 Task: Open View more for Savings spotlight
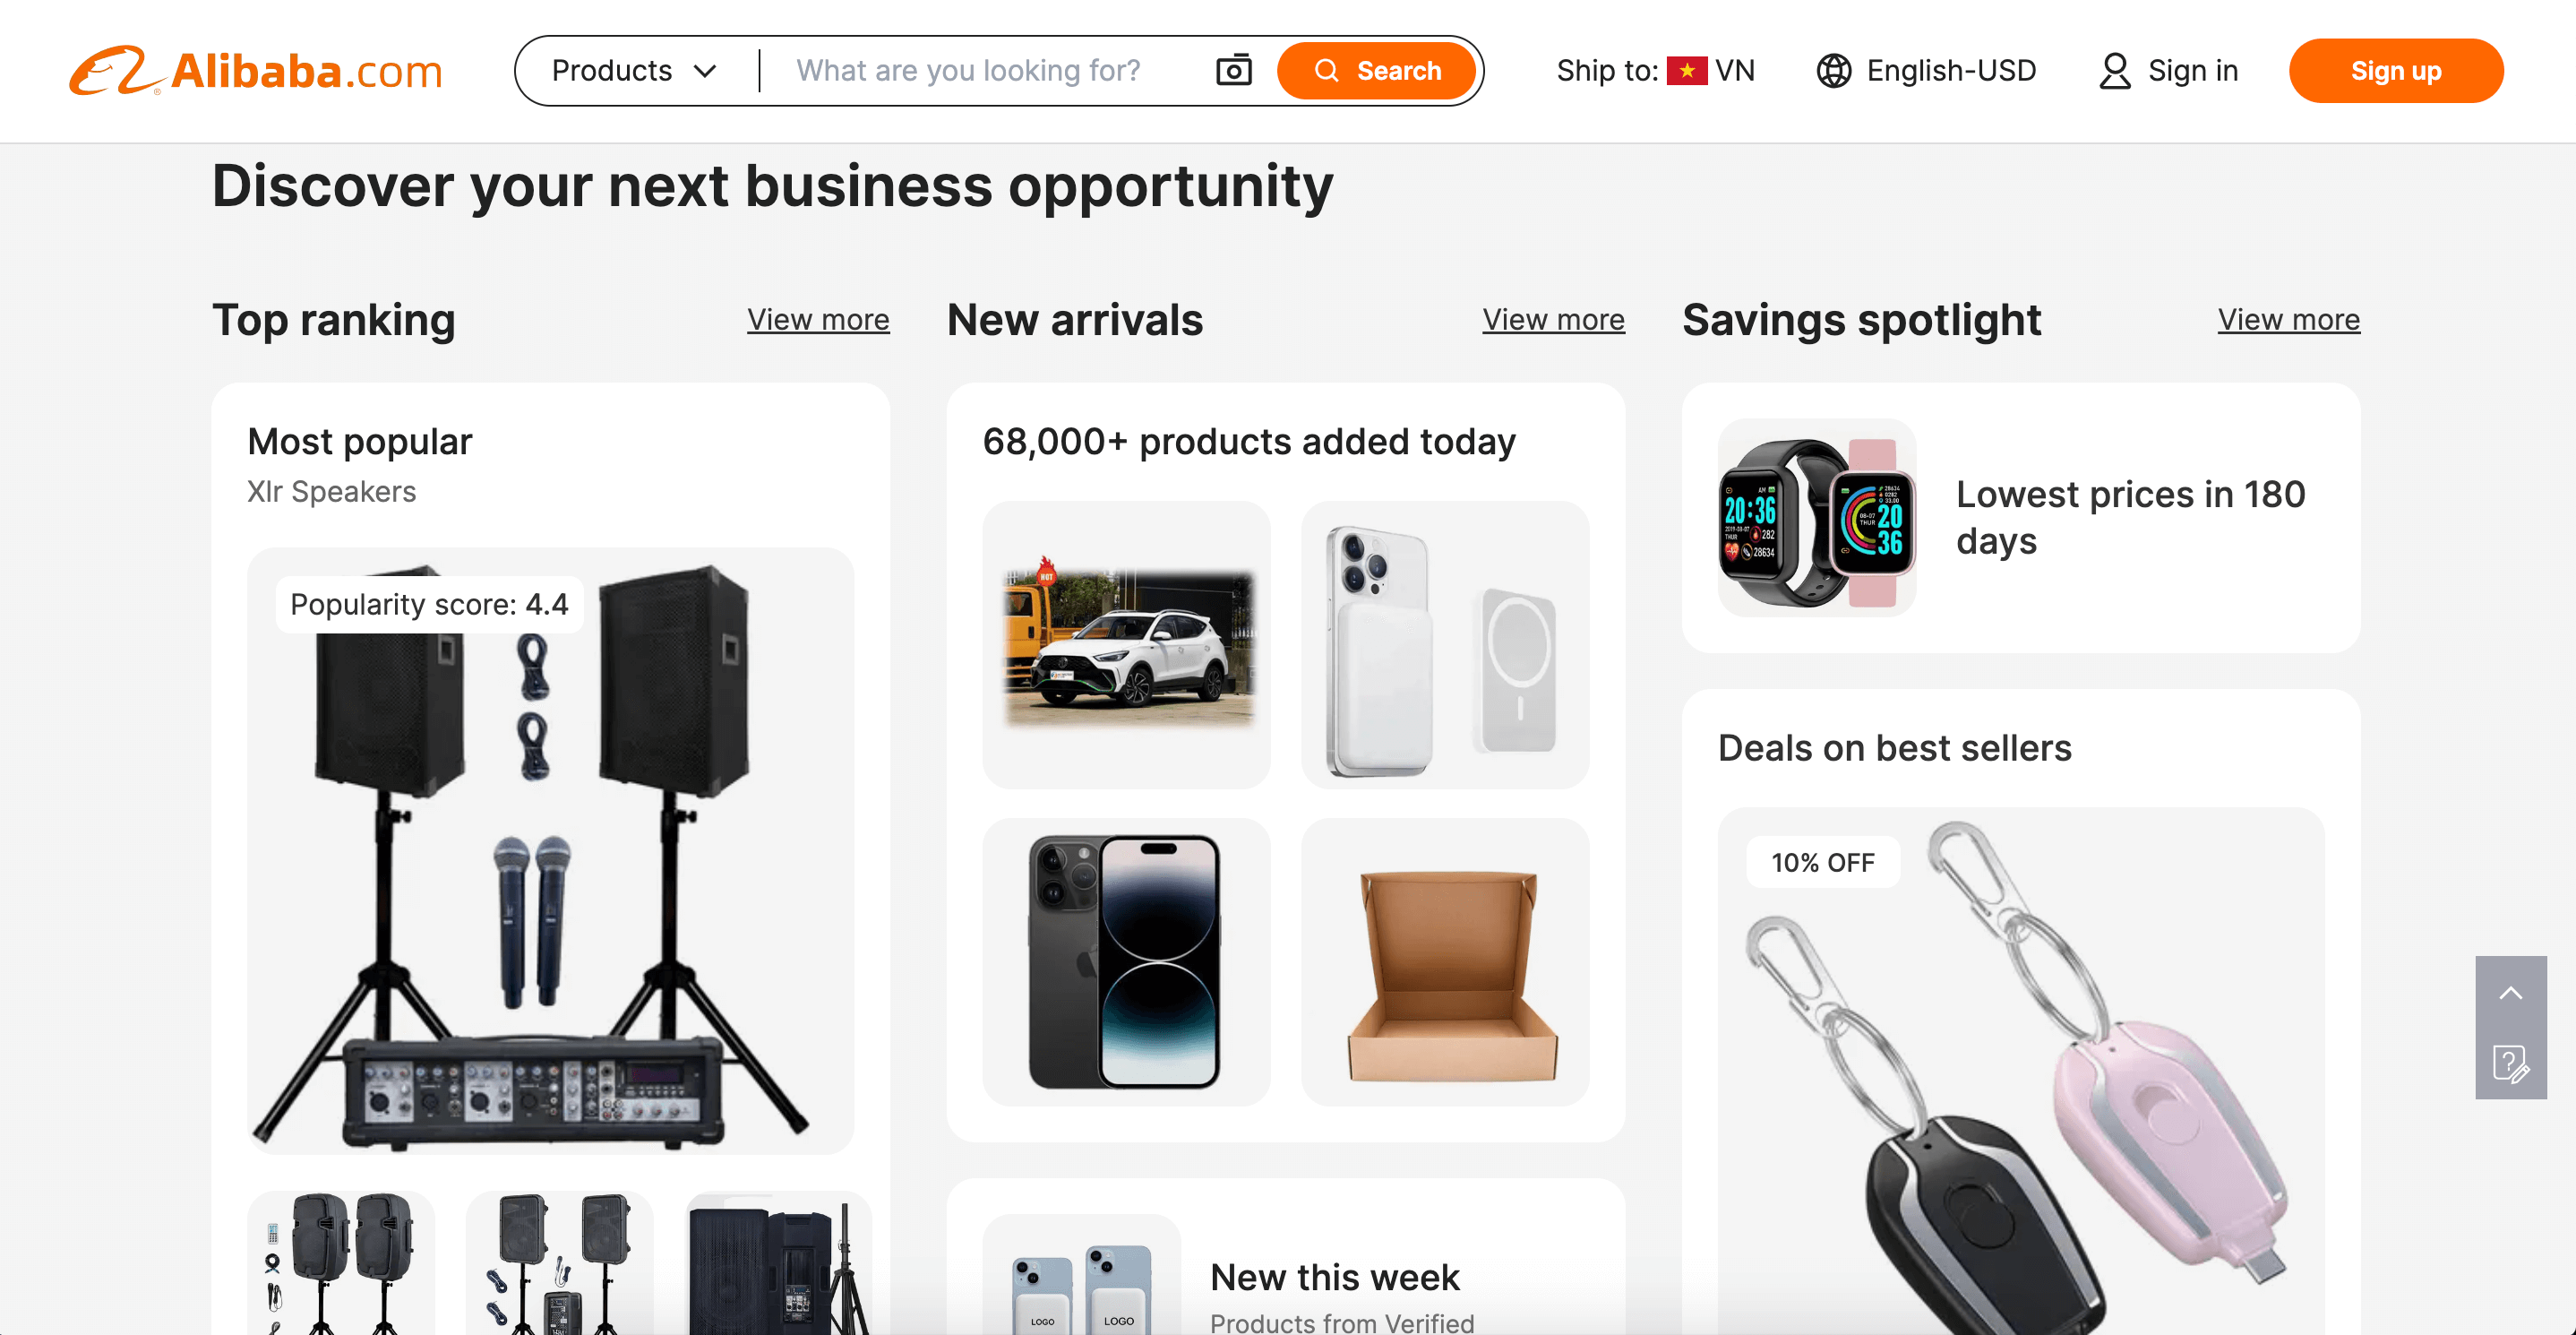2288,319
